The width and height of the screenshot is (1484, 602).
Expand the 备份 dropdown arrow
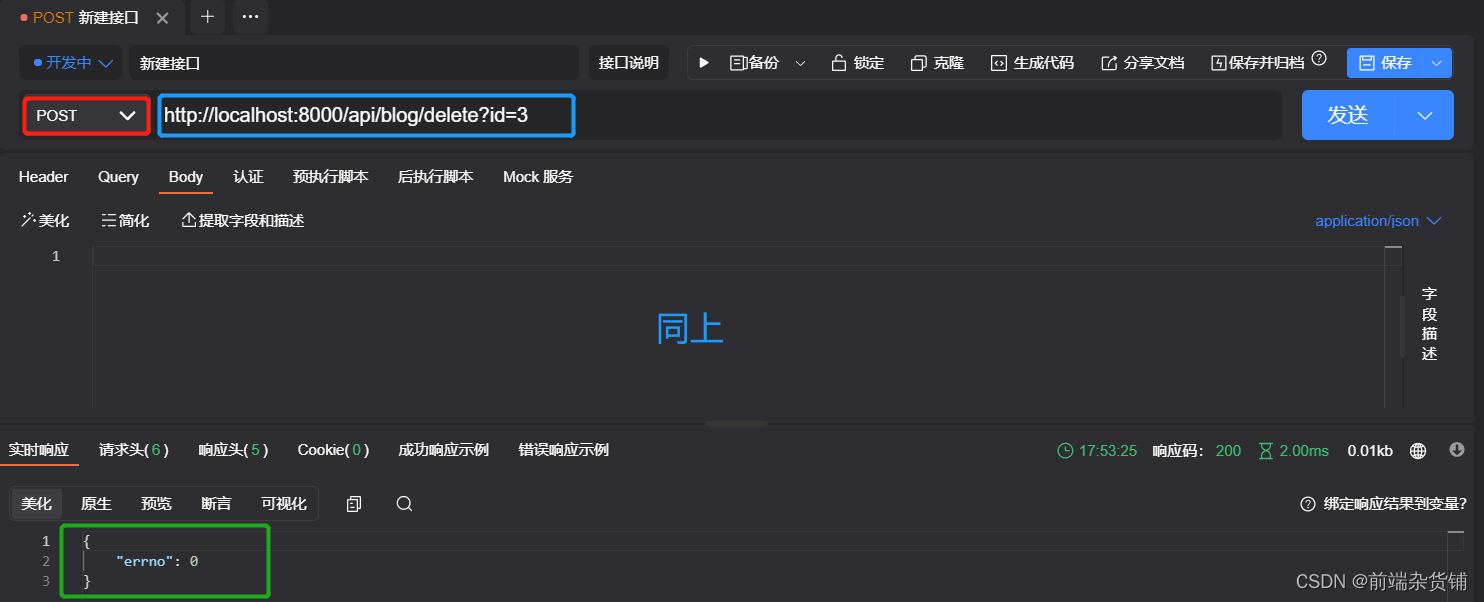click(800, 61)
